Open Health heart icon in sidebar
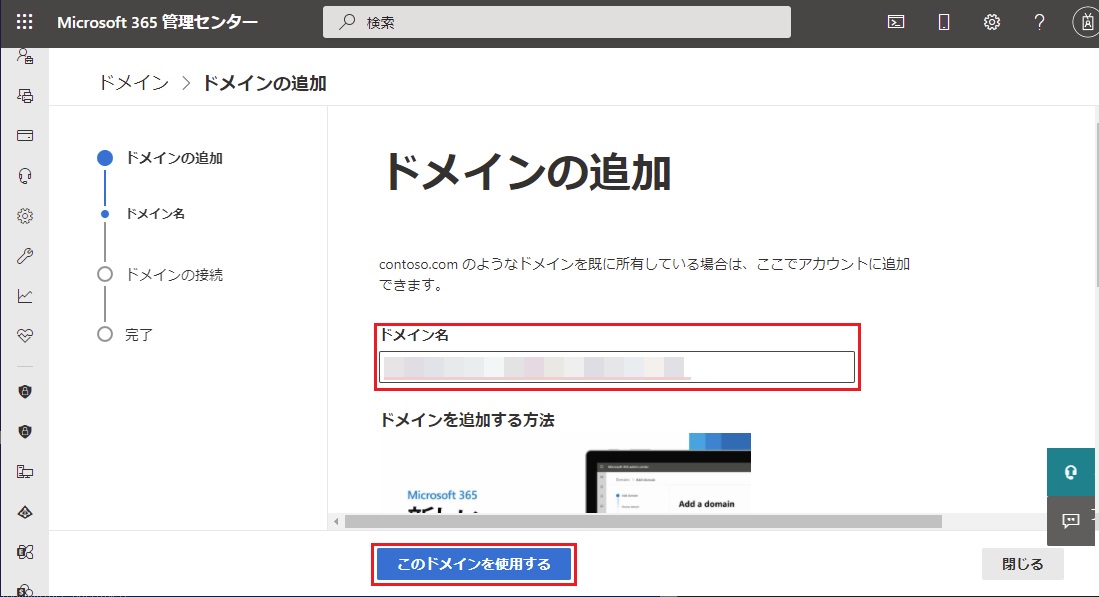The height and width of the screenshot is (597, 1099). click(25, 336)
